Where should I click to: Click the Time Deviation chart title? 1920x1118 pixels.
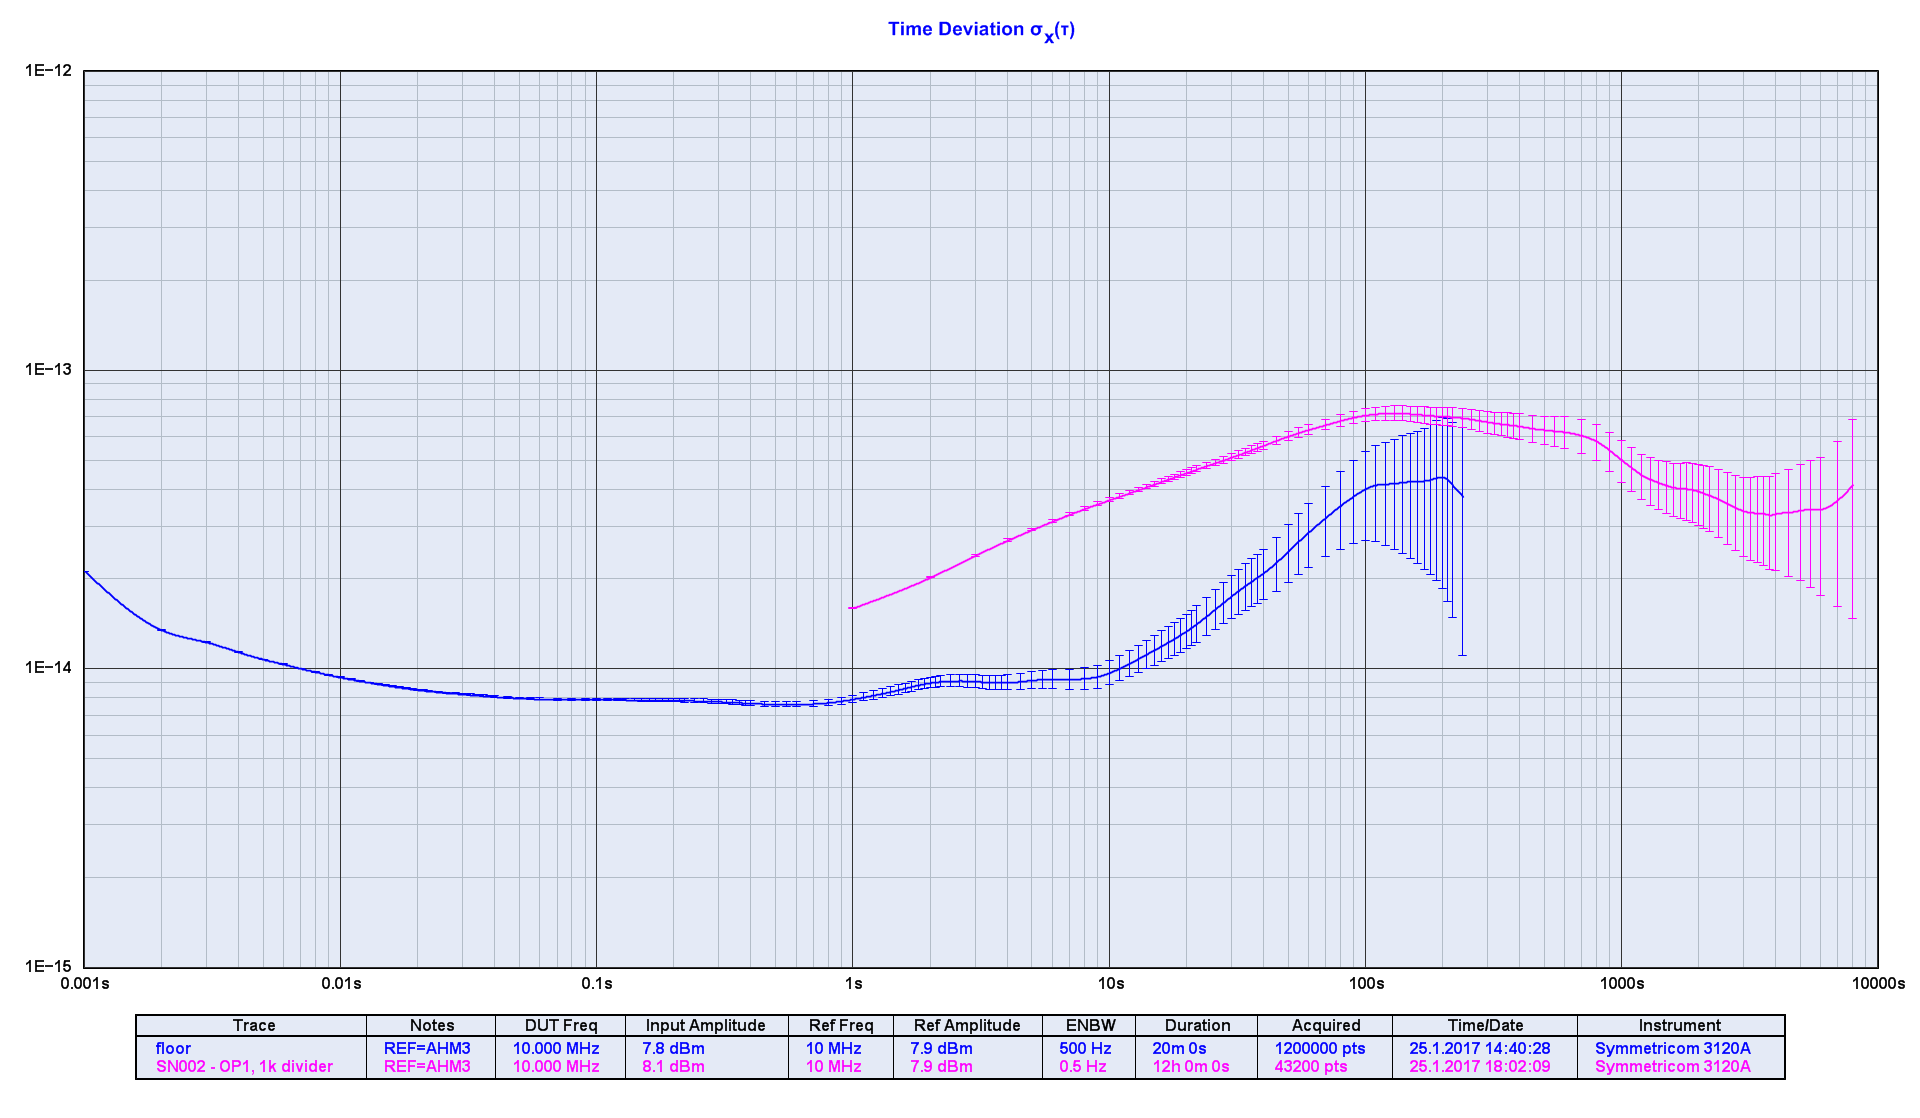coord(981,30)
